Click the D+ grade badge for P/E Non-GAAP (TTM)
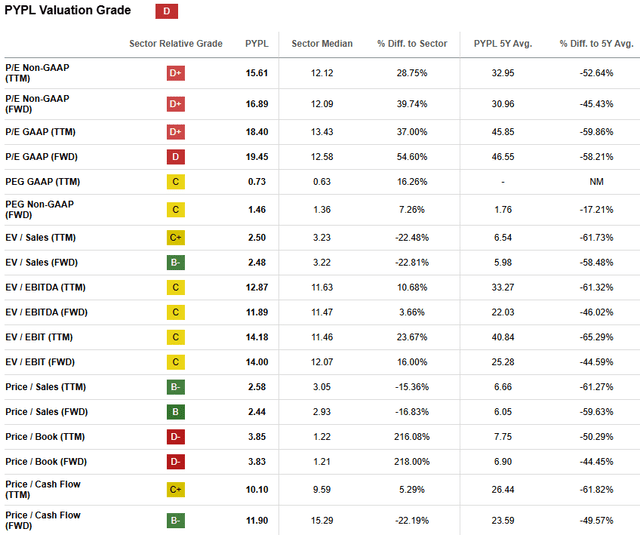Screen dimensions: 640x535 pos(176,73)
